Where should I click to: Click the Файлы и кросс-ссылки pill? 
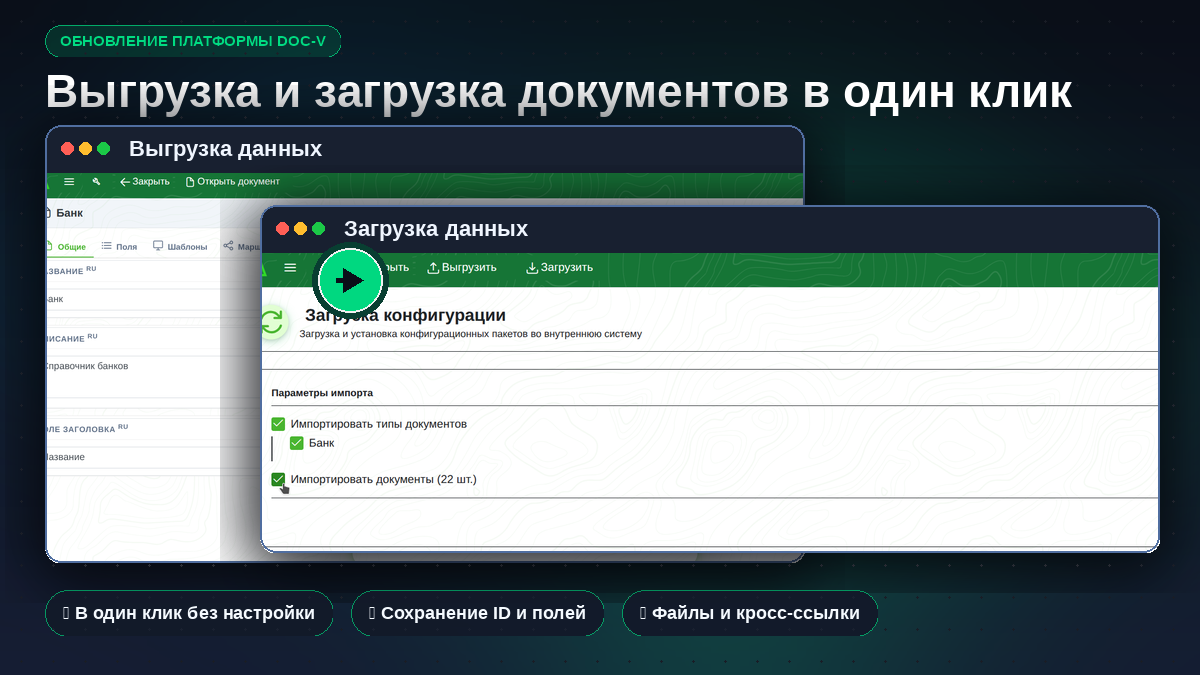[x=749, y=613]
